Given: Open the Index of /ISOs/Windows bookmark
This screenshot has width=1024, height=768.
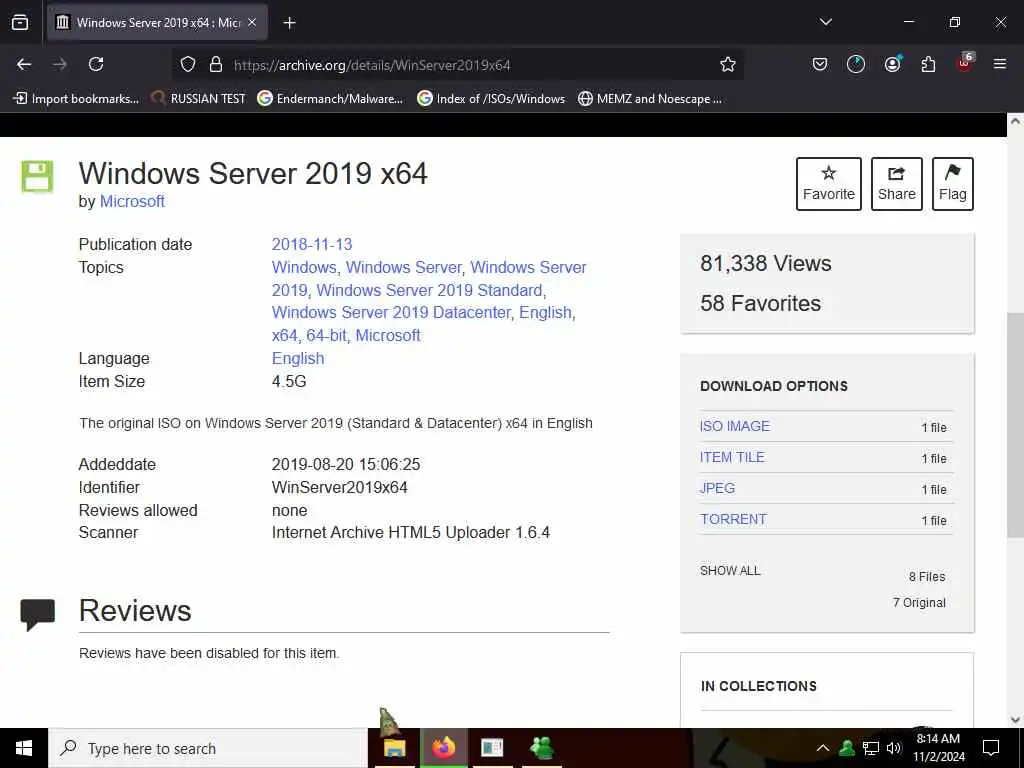Looking at the screenshot, I should click(491, 99).
